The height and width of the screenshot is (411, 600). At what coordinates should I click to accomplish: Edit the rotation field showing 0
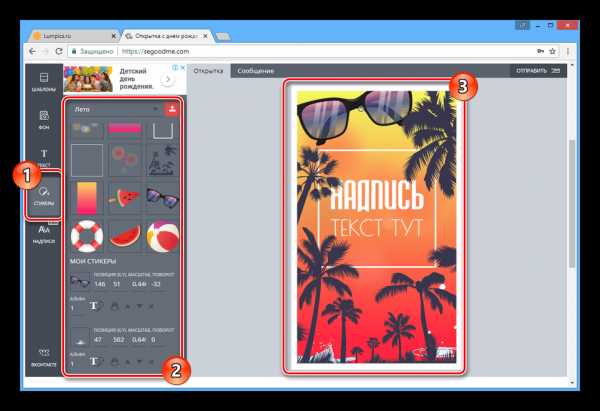point(153,339)
